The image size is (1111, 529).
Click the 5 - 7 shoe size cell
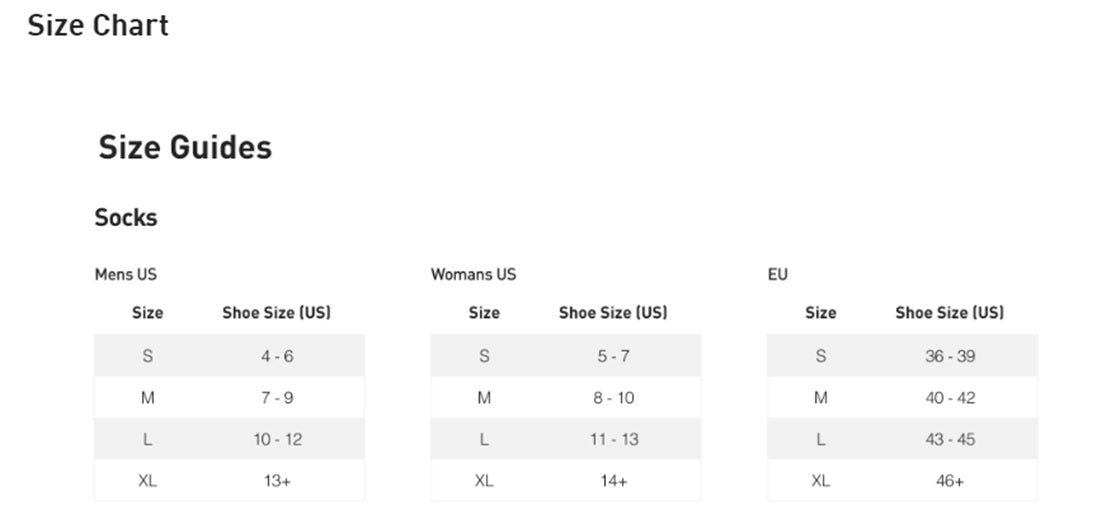[613, 356]
